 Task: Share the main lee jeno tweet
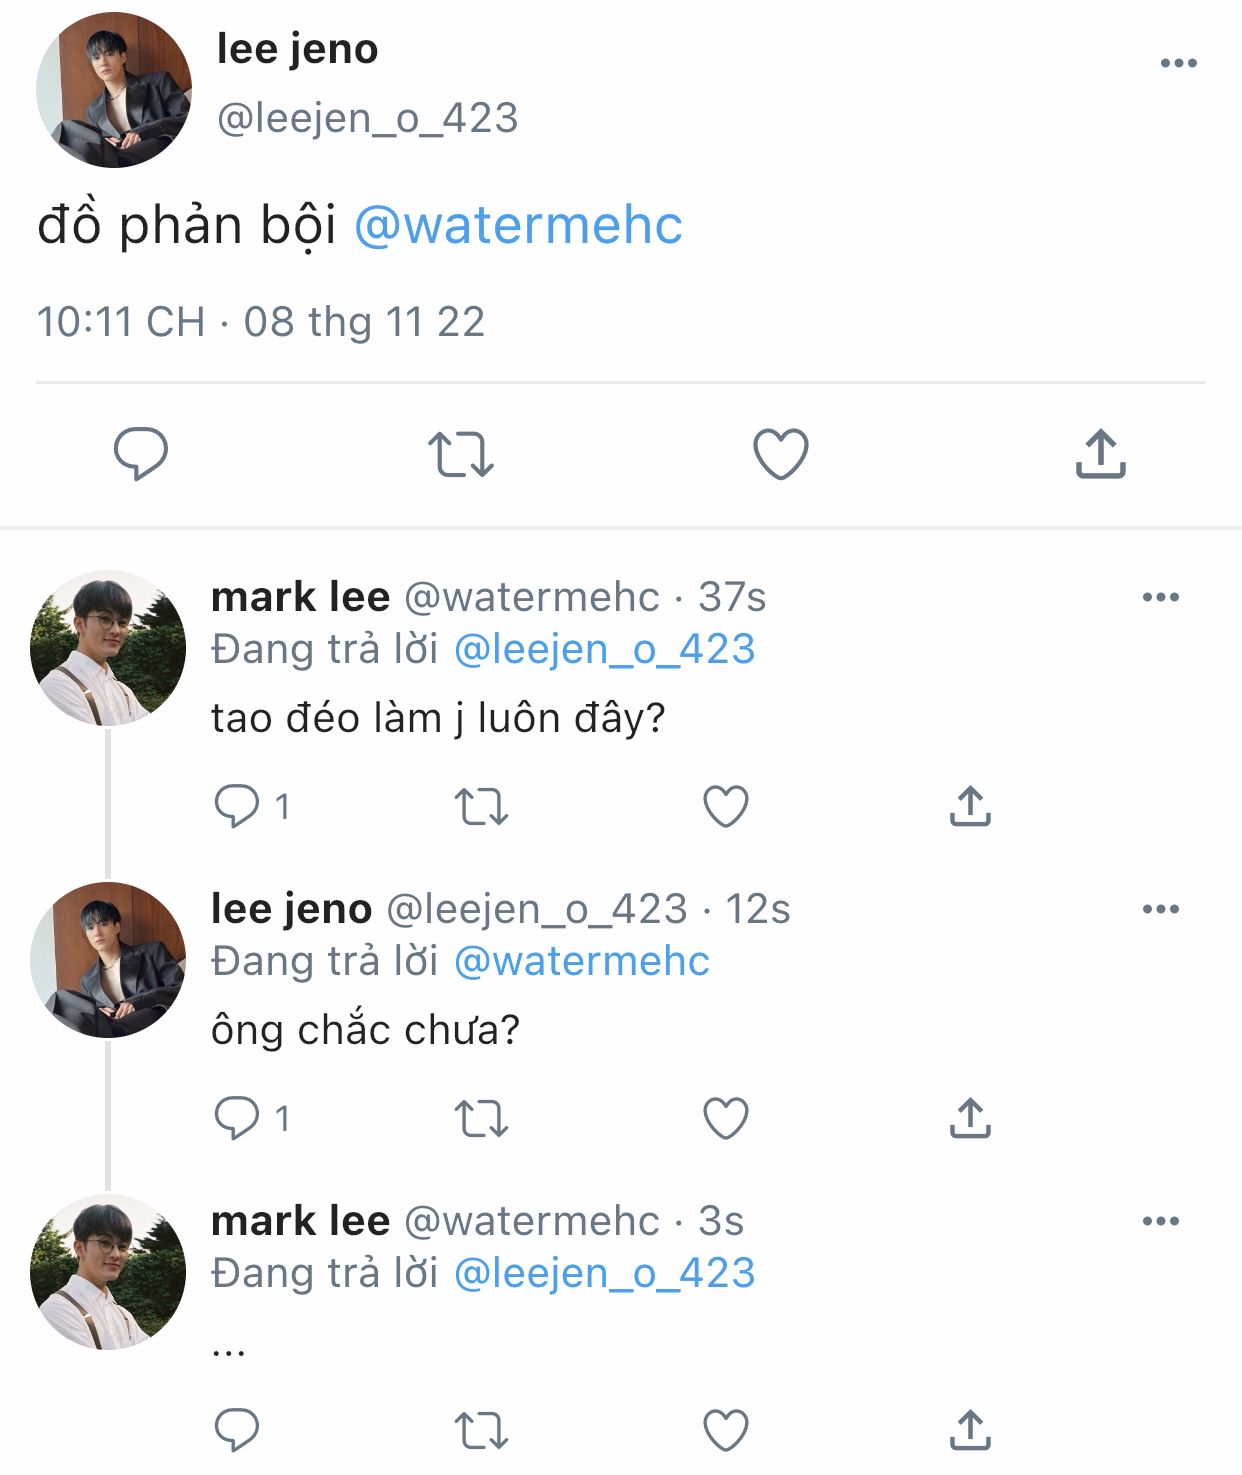pyautogui.click(x=1100, y=453)
